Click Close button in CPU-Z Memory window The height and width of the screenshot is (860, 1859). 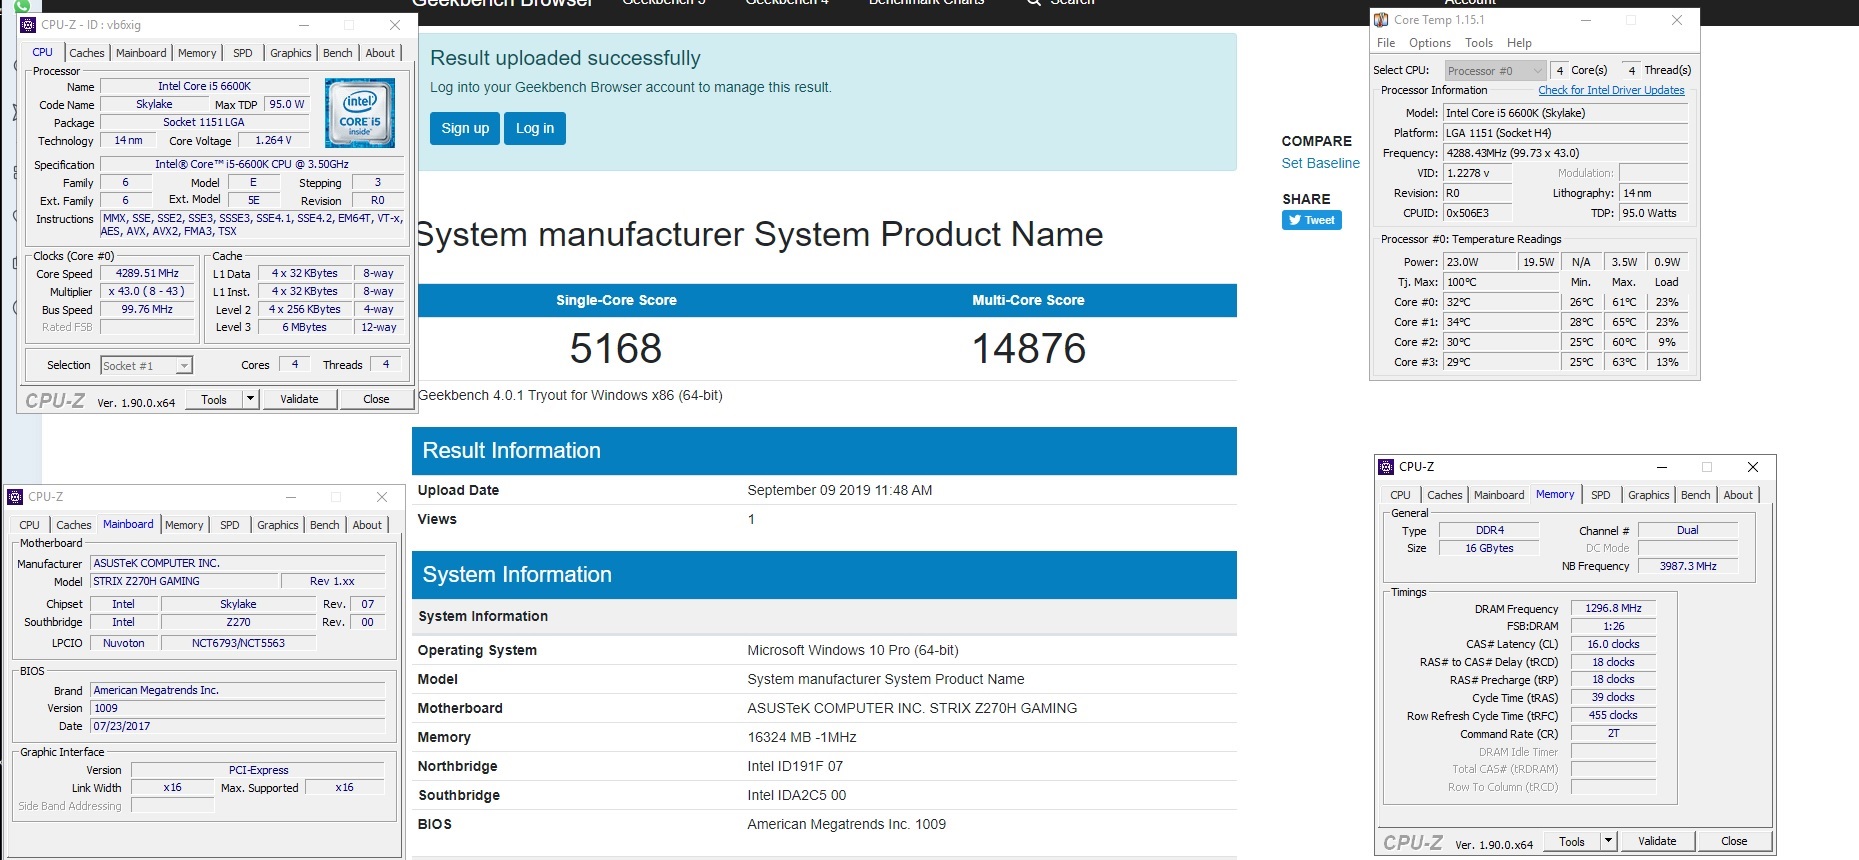click(x=1734, y=841)
